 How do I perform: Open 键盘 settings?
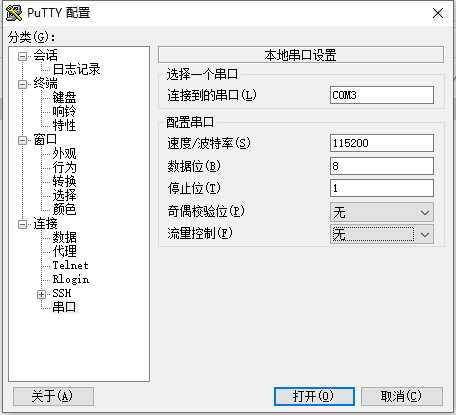64,97
